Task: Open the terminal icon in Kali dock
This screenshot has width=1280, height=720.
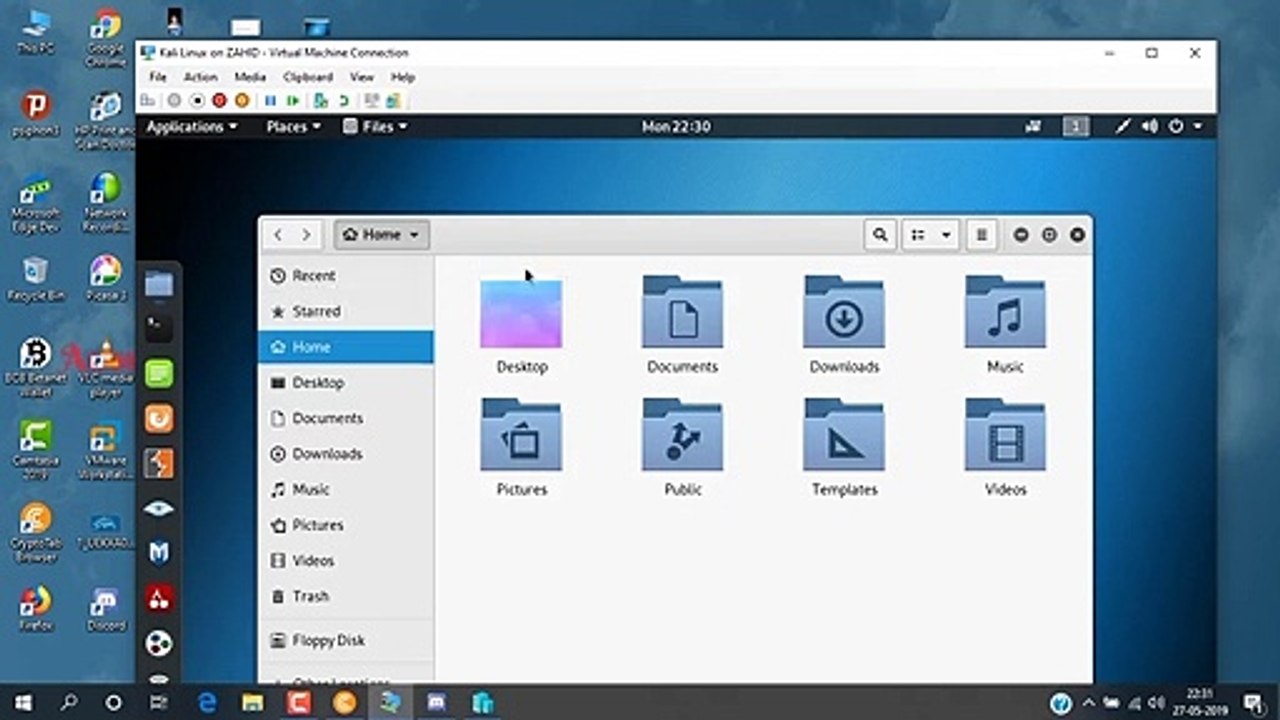Action: pyautogui.click(x=158, y=327)
